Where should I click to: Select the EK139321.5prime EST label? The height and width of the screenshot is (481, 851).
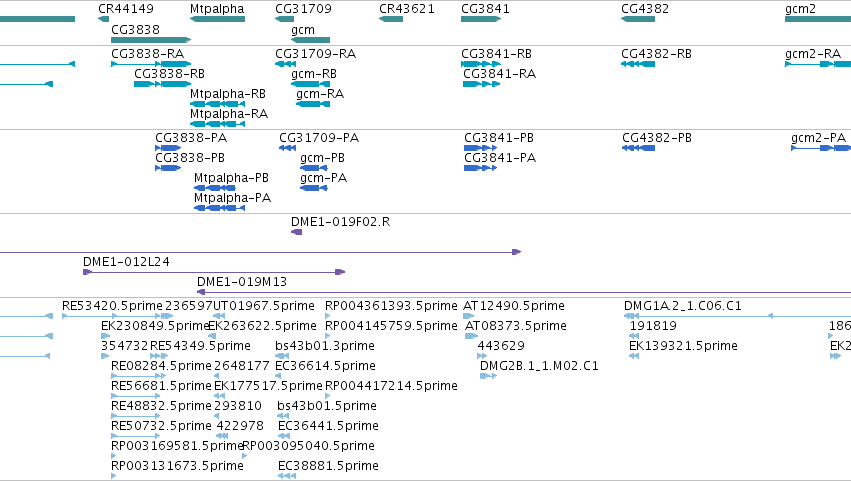tap(683, 346)
